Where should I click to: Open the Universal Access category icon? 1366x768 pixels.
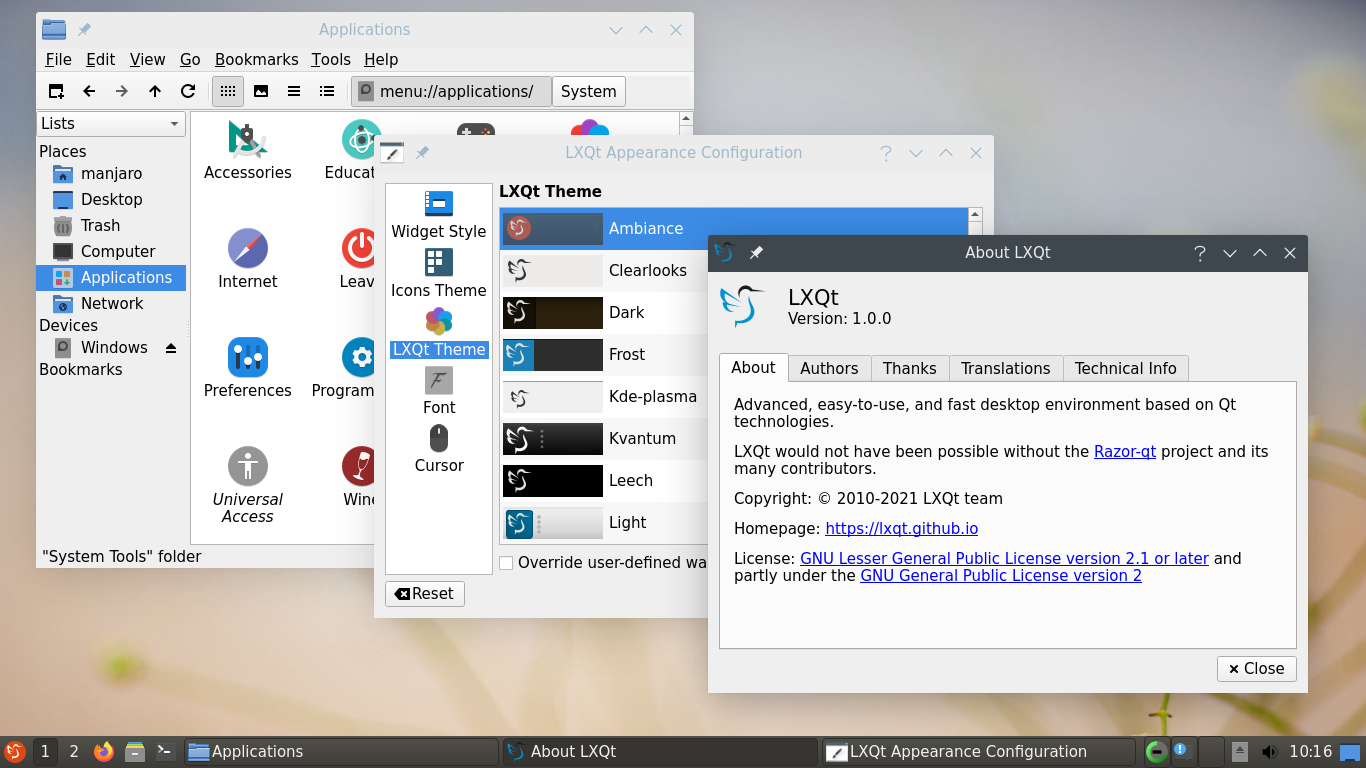click(x=248, y=486)
